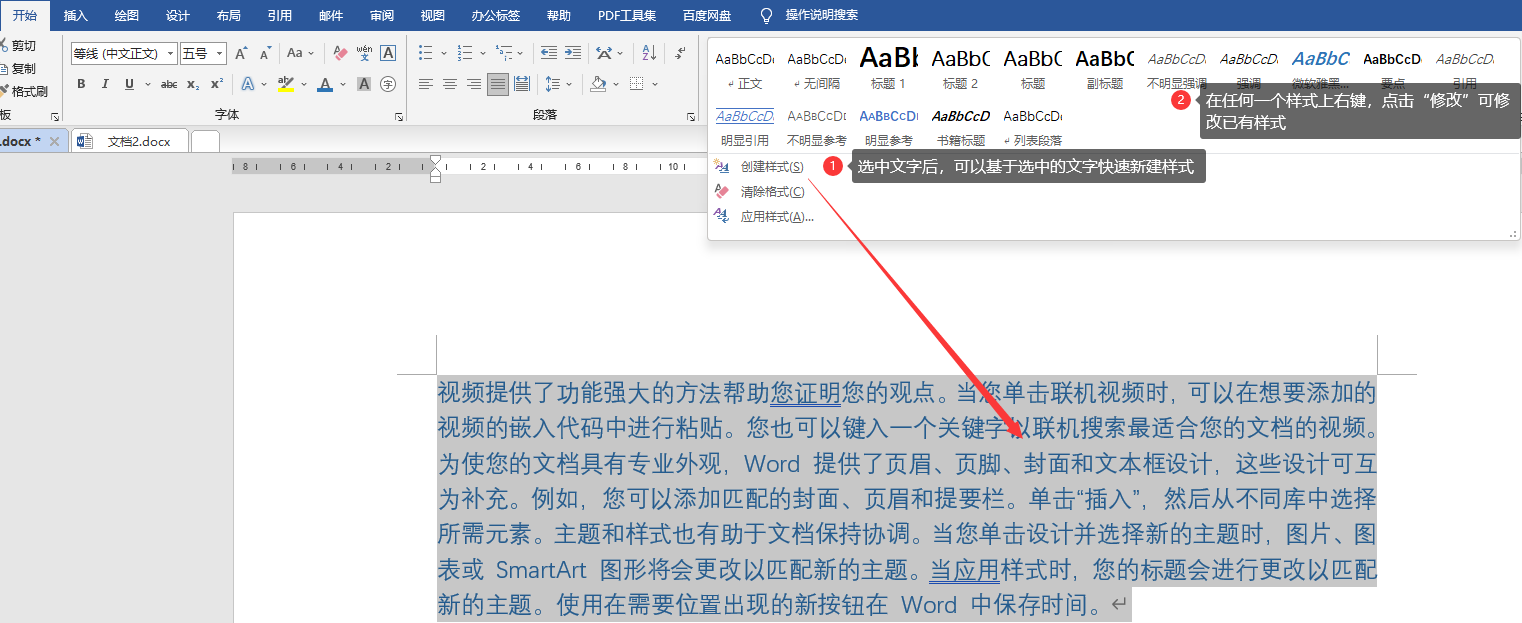1522x623 pixels.
Task: Clear all formatting using the eraser icon
Action: pos(340,54)
